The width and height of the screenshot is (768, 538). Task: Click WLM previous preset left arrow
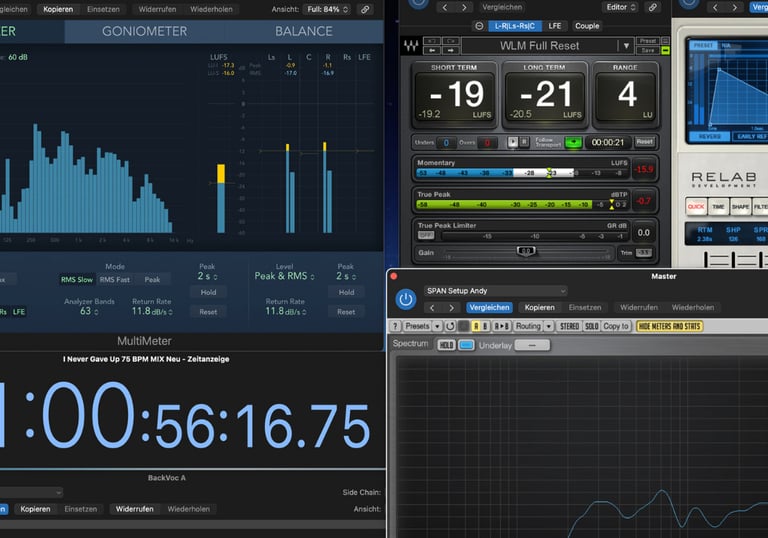coord(432,50)
